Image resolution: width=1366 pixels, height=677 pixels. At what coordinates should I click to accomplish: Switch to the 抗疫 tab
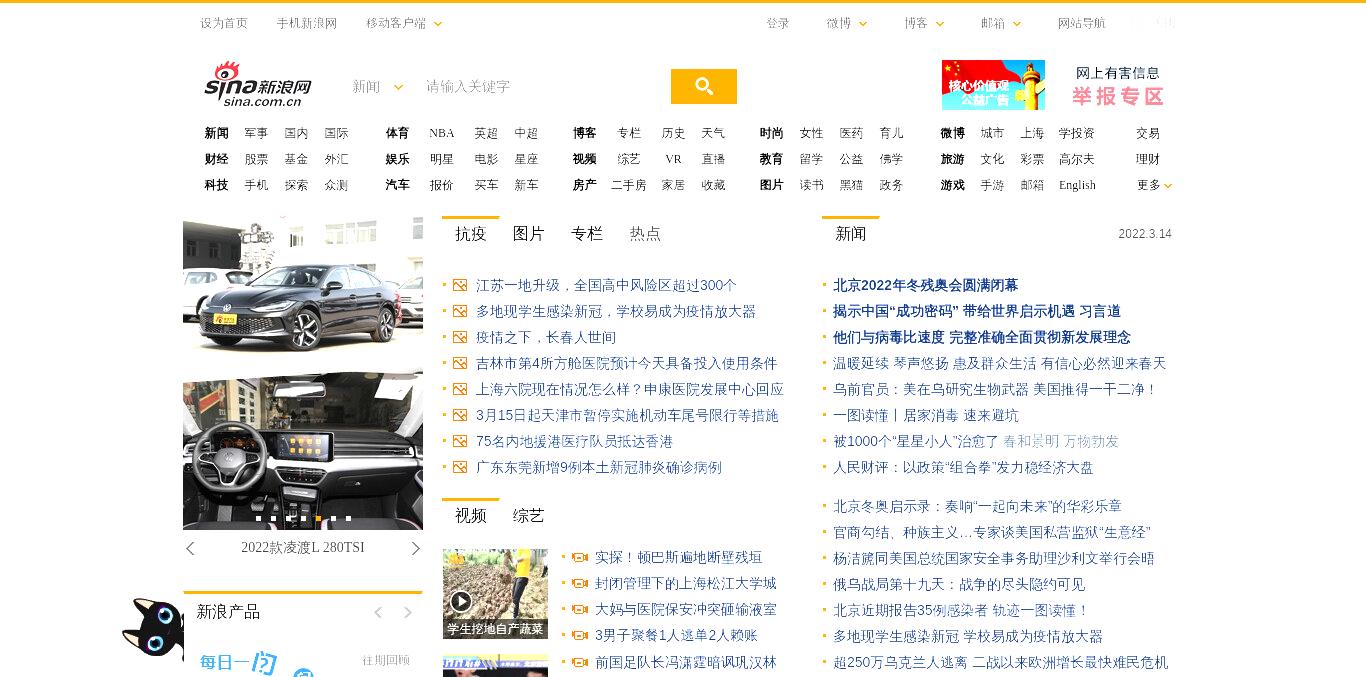point(470,234)
